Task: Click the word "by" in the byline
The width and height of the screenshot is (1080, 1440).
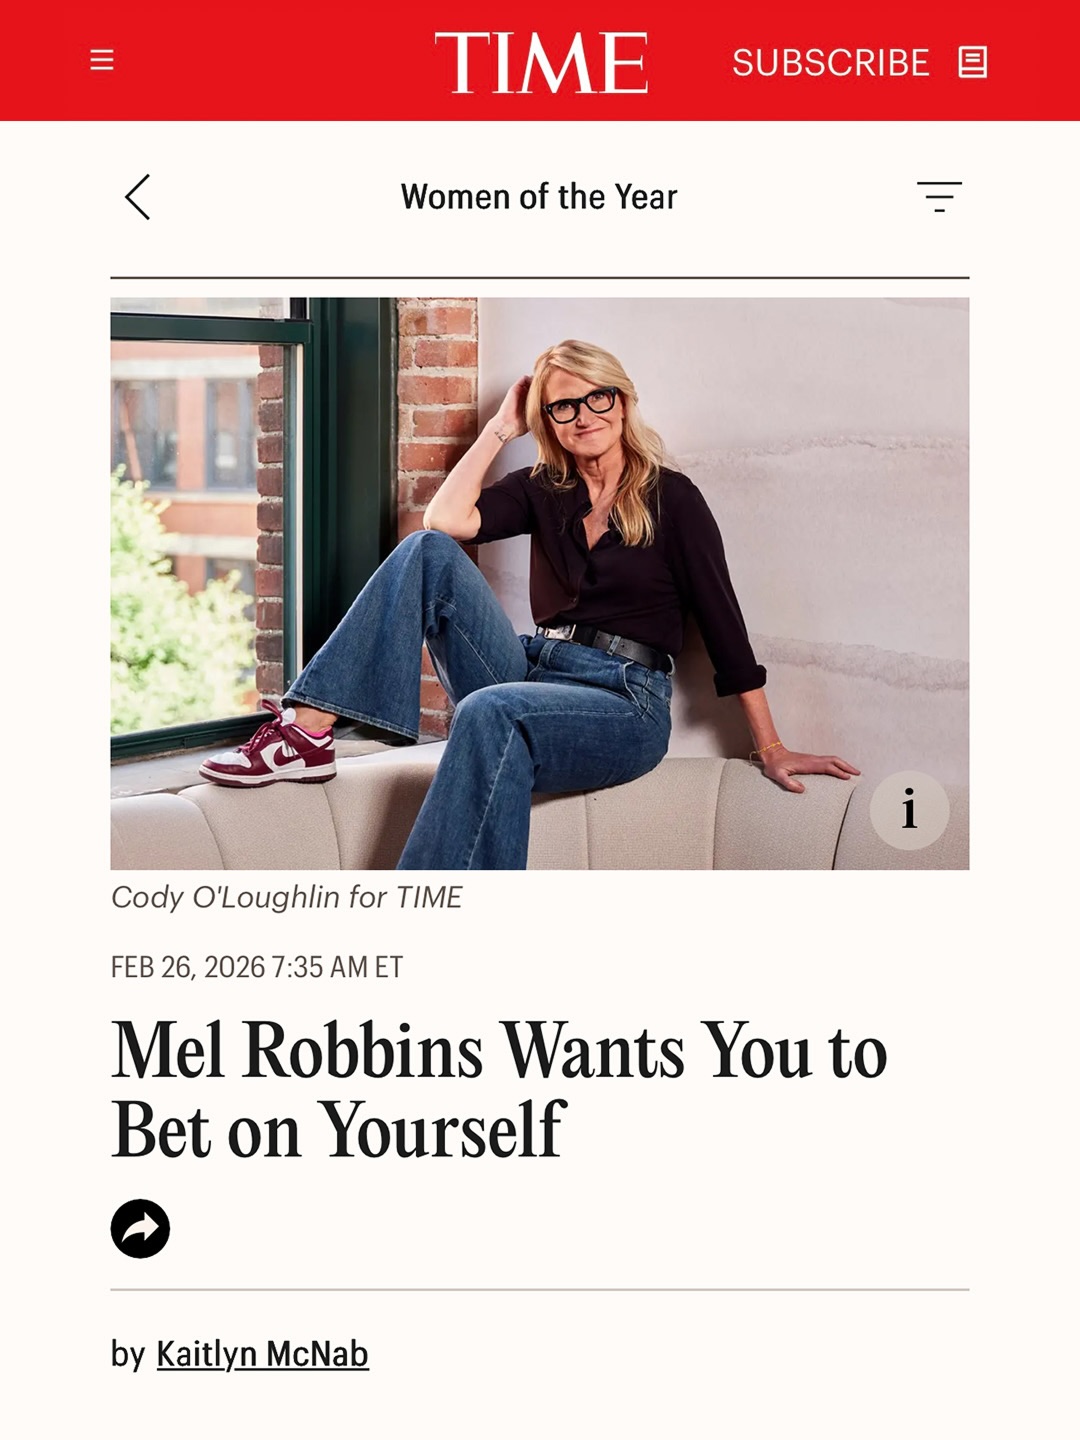Action: point(128,1355)
